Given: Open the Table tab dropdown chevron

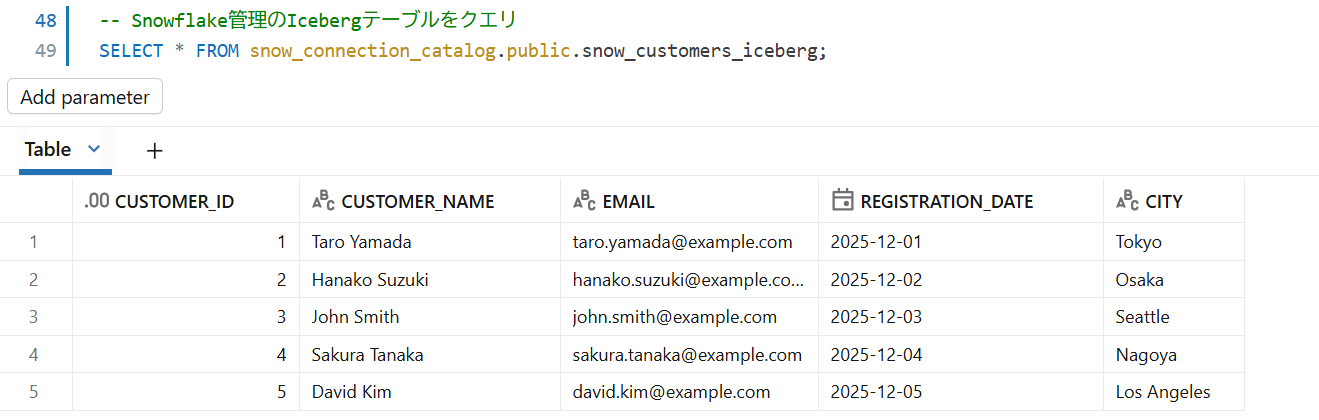Looking at the screenshot, I should click(x=95, y=149).
